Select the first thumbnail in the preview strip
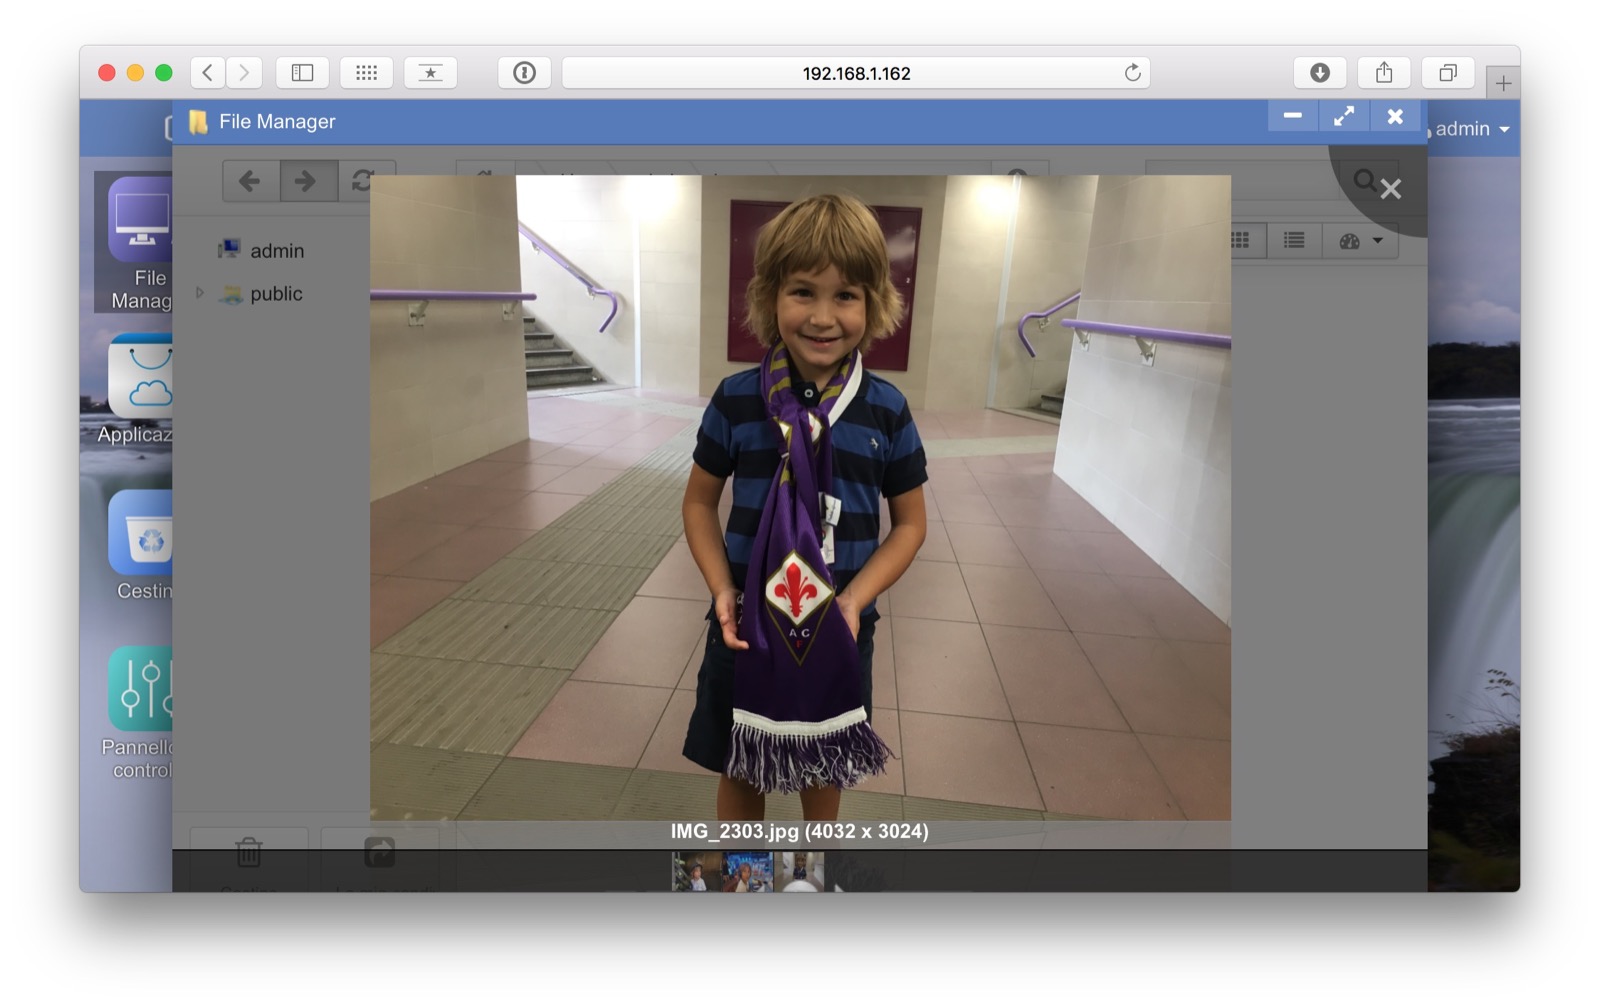Image resolution: width=1600 pixels, height=1006 pixels. coord(697,872)
